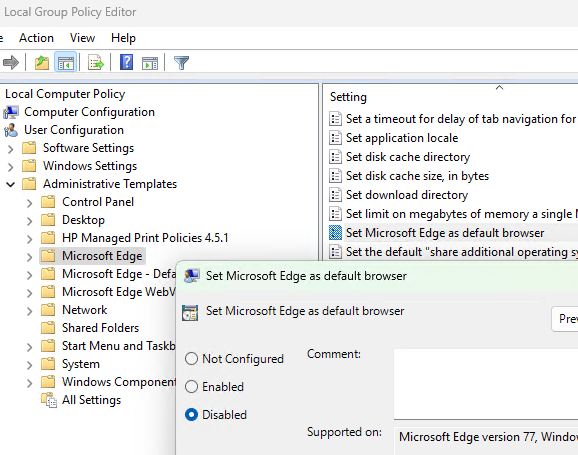Click the Forward arrow toolbar icon
Image resolution: width=578 pixels, height=455 pixels.
pos(11,62)
